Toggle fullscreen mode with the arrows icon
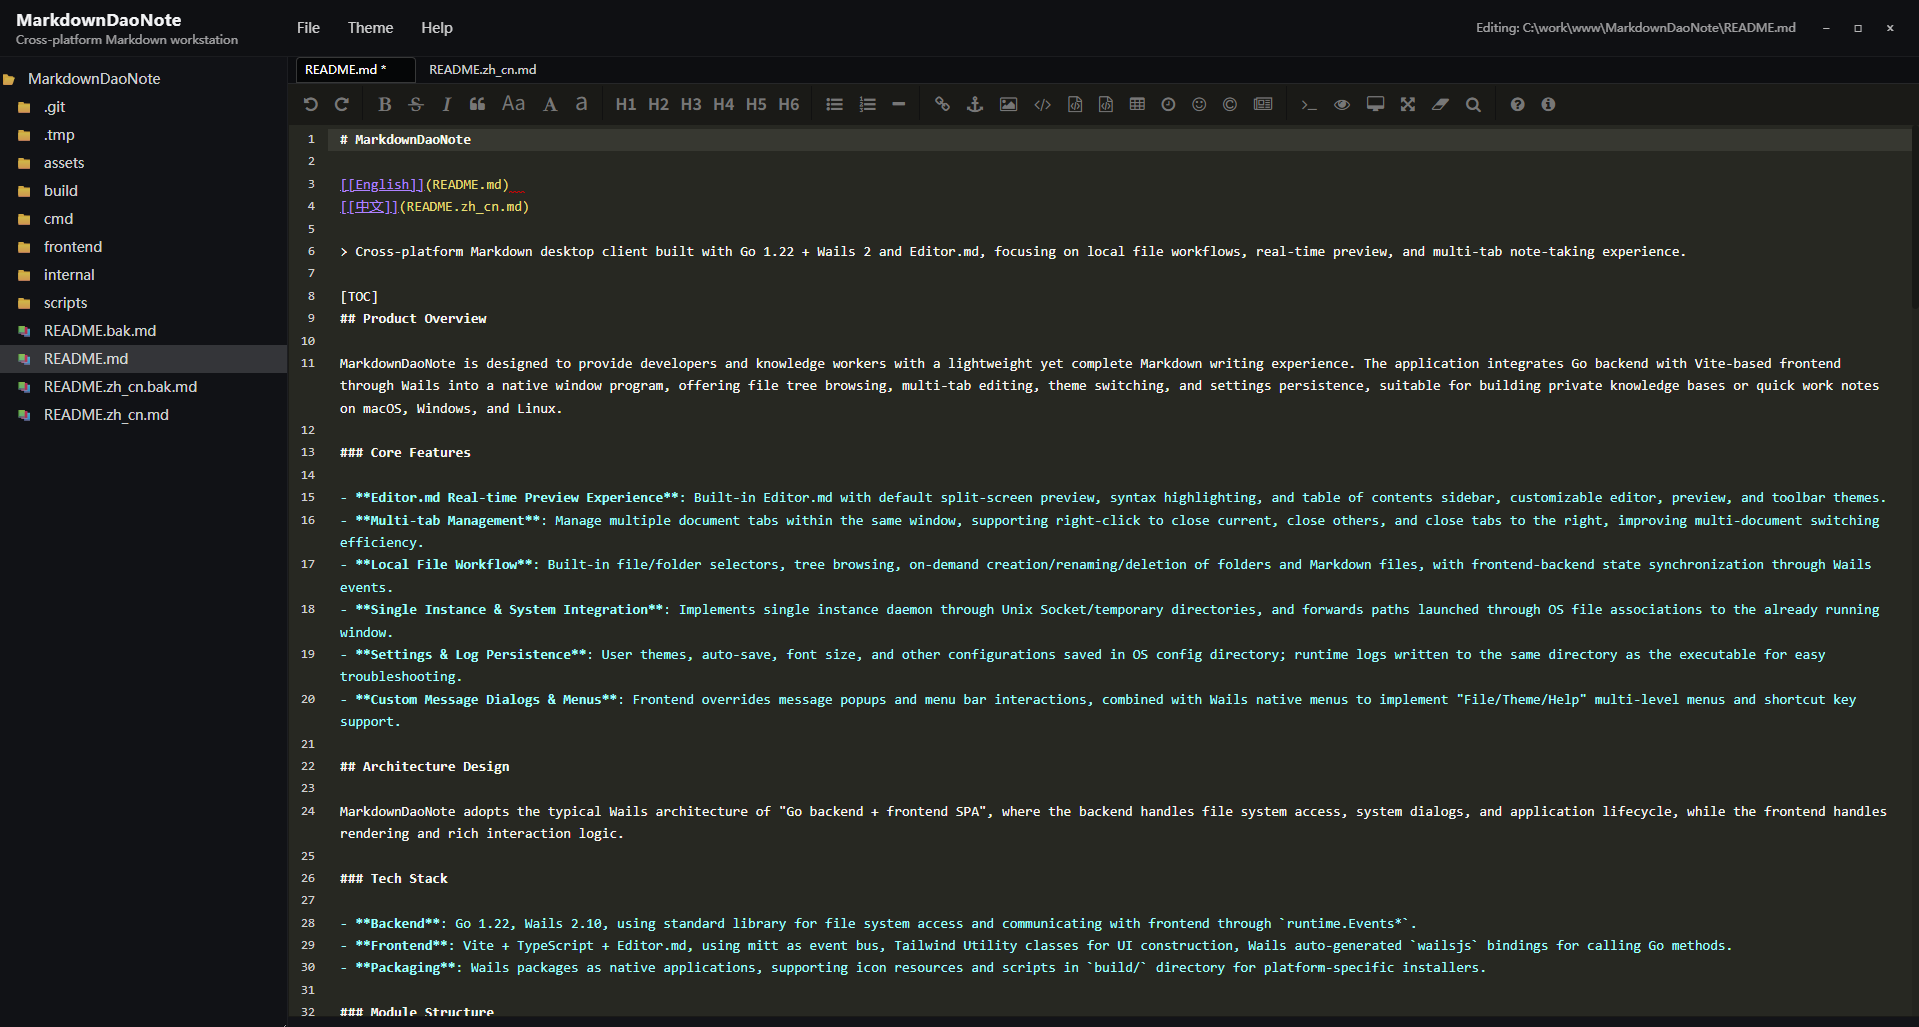Screen dimensions: 1919x1027 pos(1408,104)
